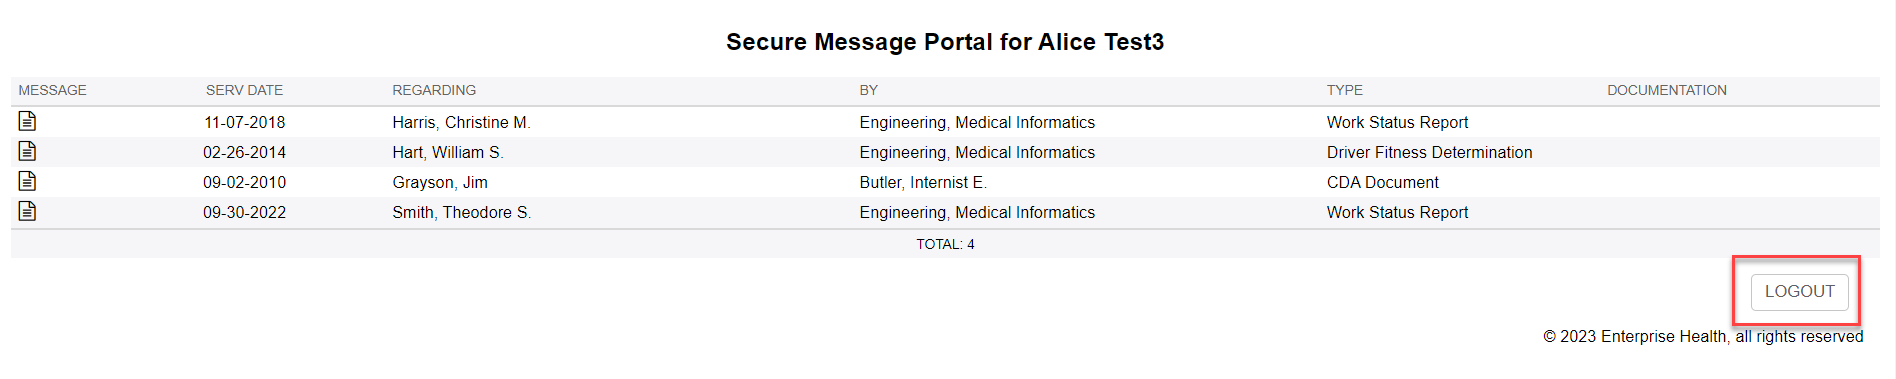The height and width of the screenshot is (379, 1896).
Task: Sort by SERV DATE column header
Action: [x=244, y=90]
